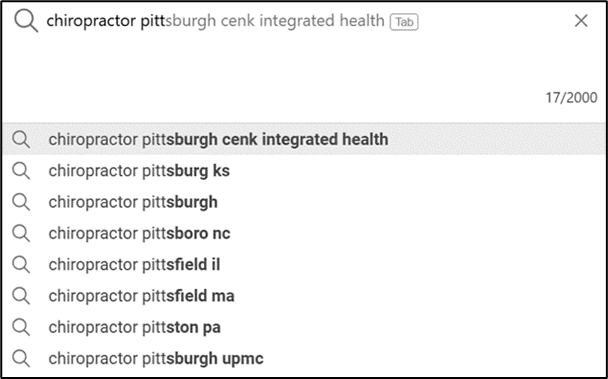Select suggestion 'chiropractor pittsburgh cenk integrated health'

coord(304,139)
